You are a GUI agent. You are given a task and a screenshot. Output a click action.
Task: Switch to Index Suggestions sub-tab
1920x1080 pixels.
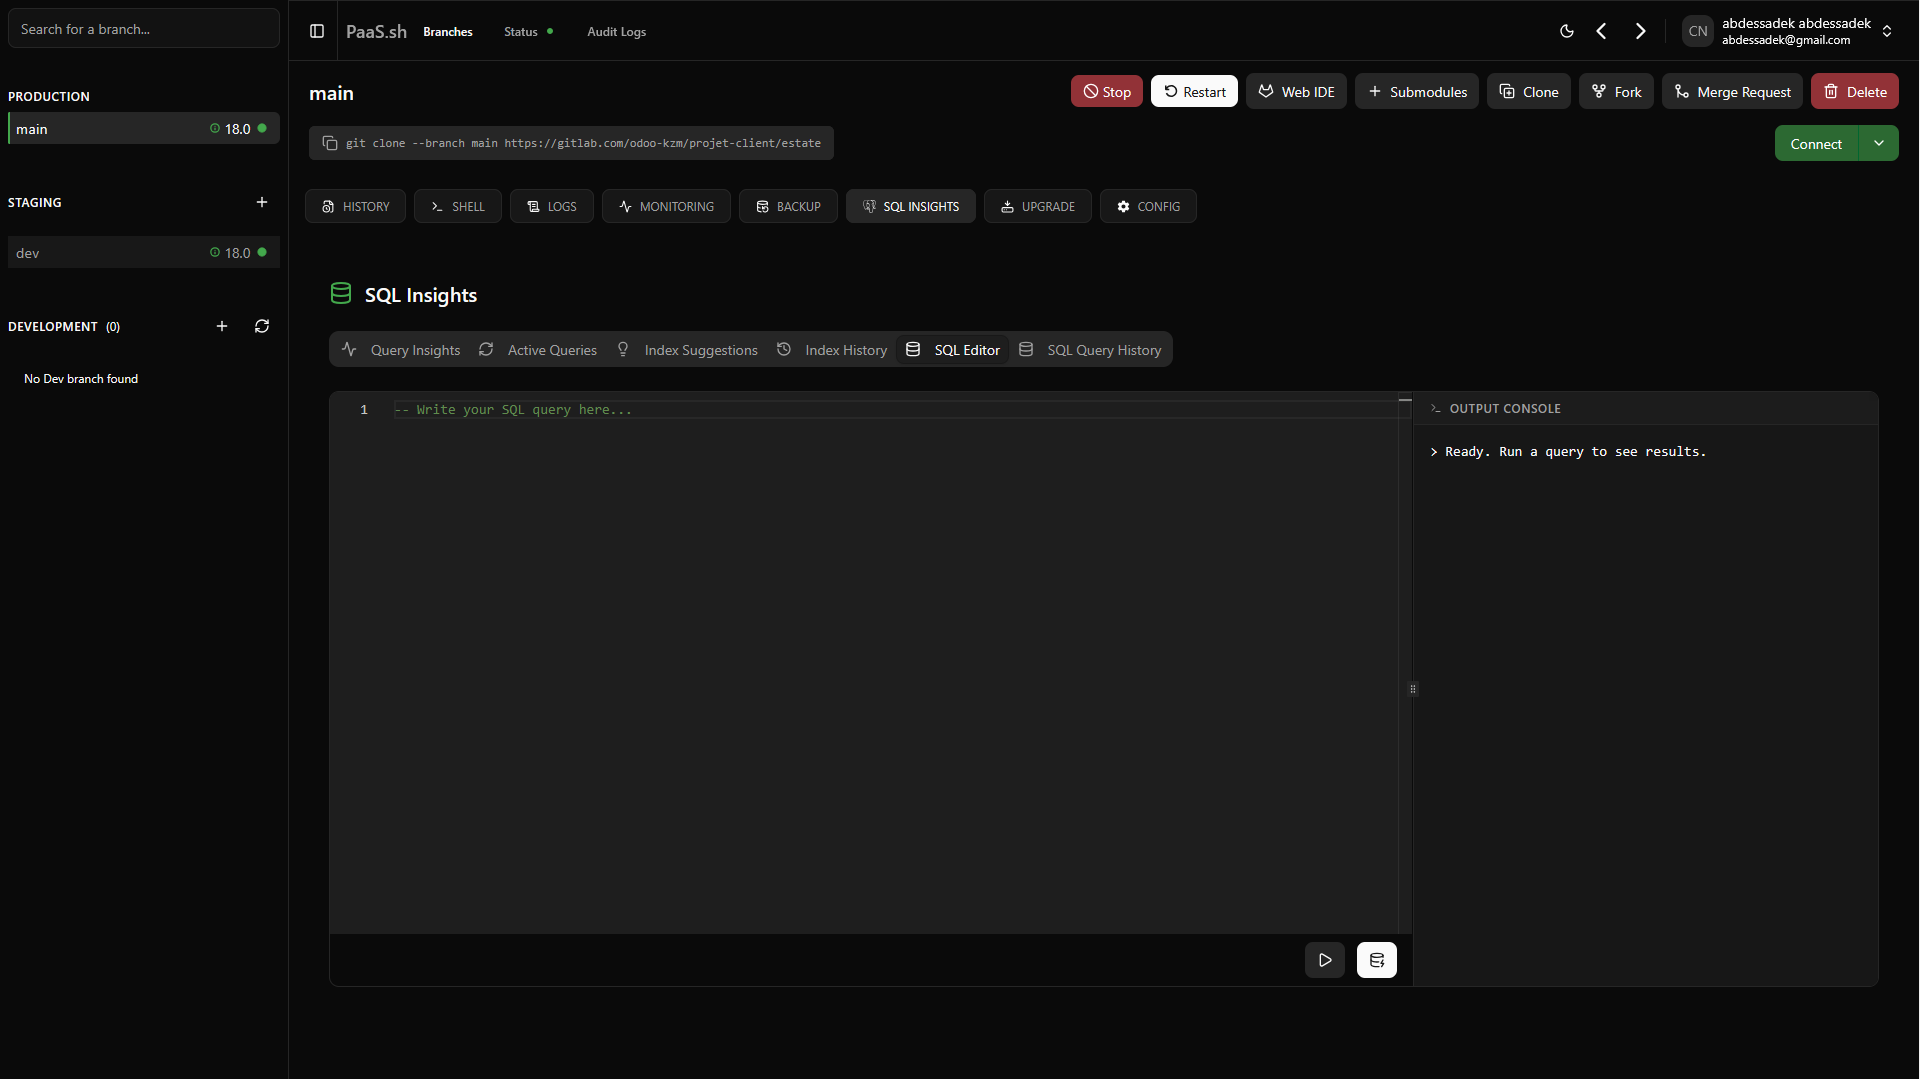click(688, 349)
